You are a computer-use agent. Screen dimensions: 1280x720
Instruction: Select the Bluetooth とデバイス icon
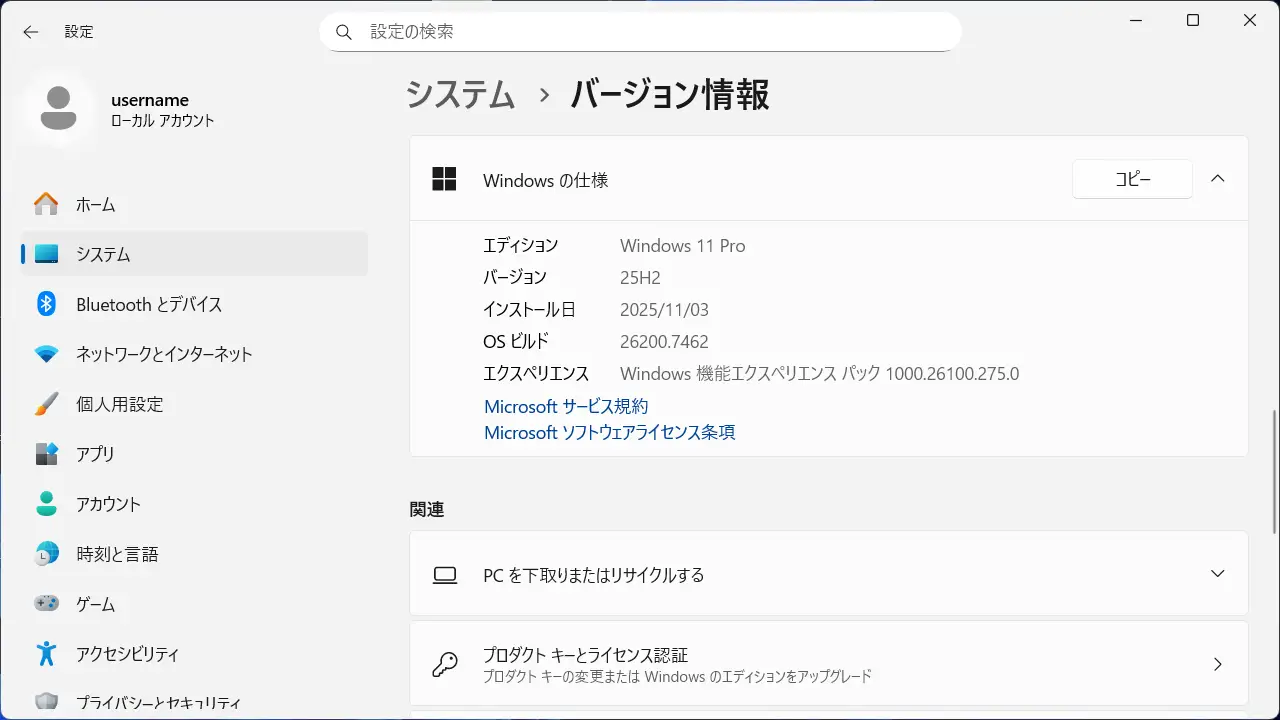(x=46, y=304)
